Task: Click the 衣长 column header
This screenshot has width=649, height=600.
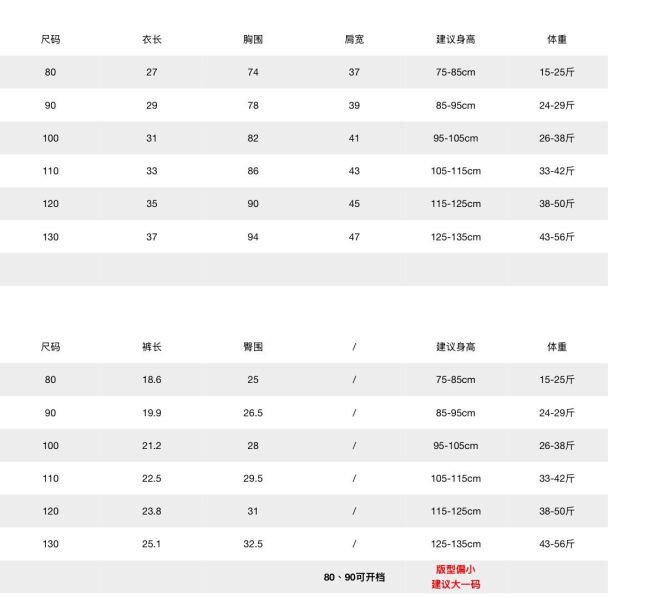Action: point(152,40)
